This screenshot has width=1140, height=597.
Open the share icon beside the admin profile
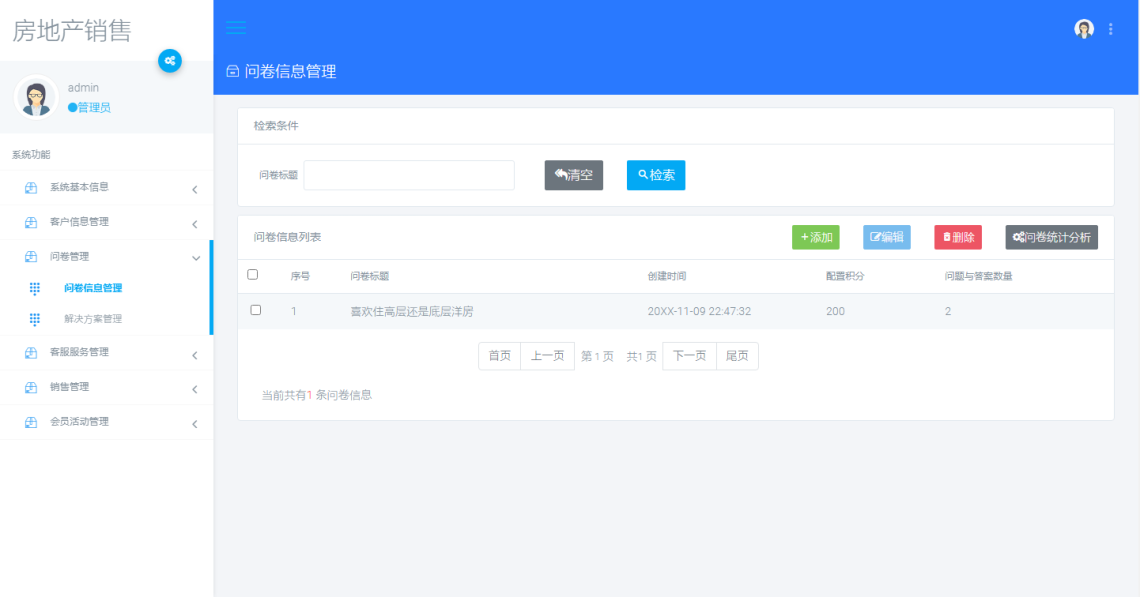(x=170, y=61)
